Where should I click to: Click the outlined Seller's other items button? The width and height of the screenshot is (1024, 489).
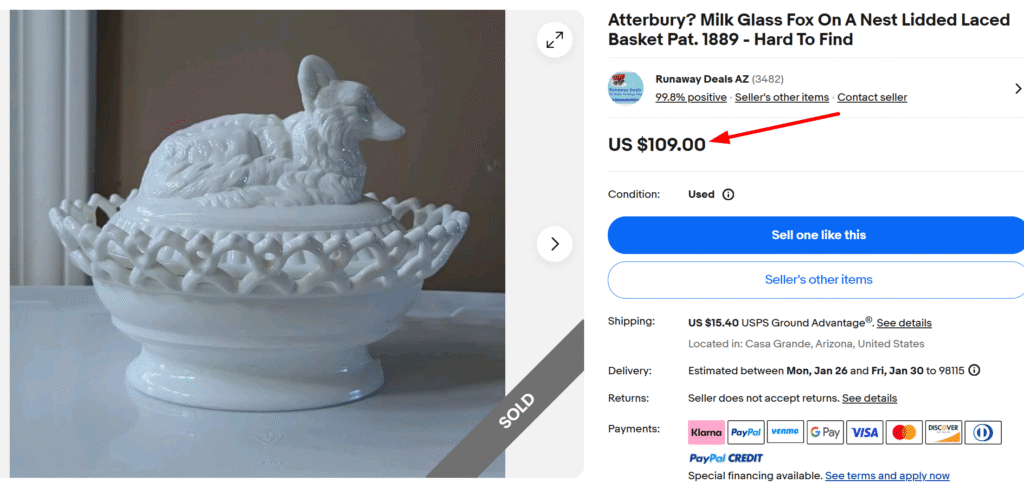818,280
